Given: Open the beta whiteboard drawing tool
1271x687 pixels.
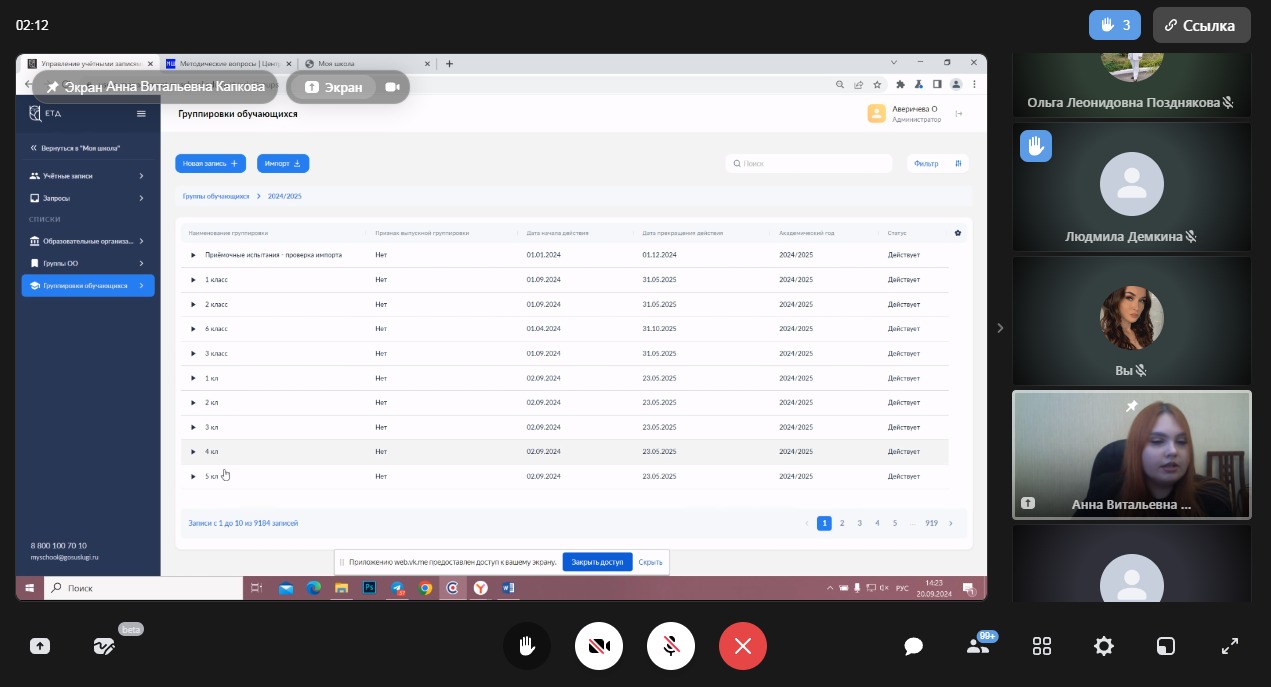Looking at the screenshot, I should (x=104, y=646).
